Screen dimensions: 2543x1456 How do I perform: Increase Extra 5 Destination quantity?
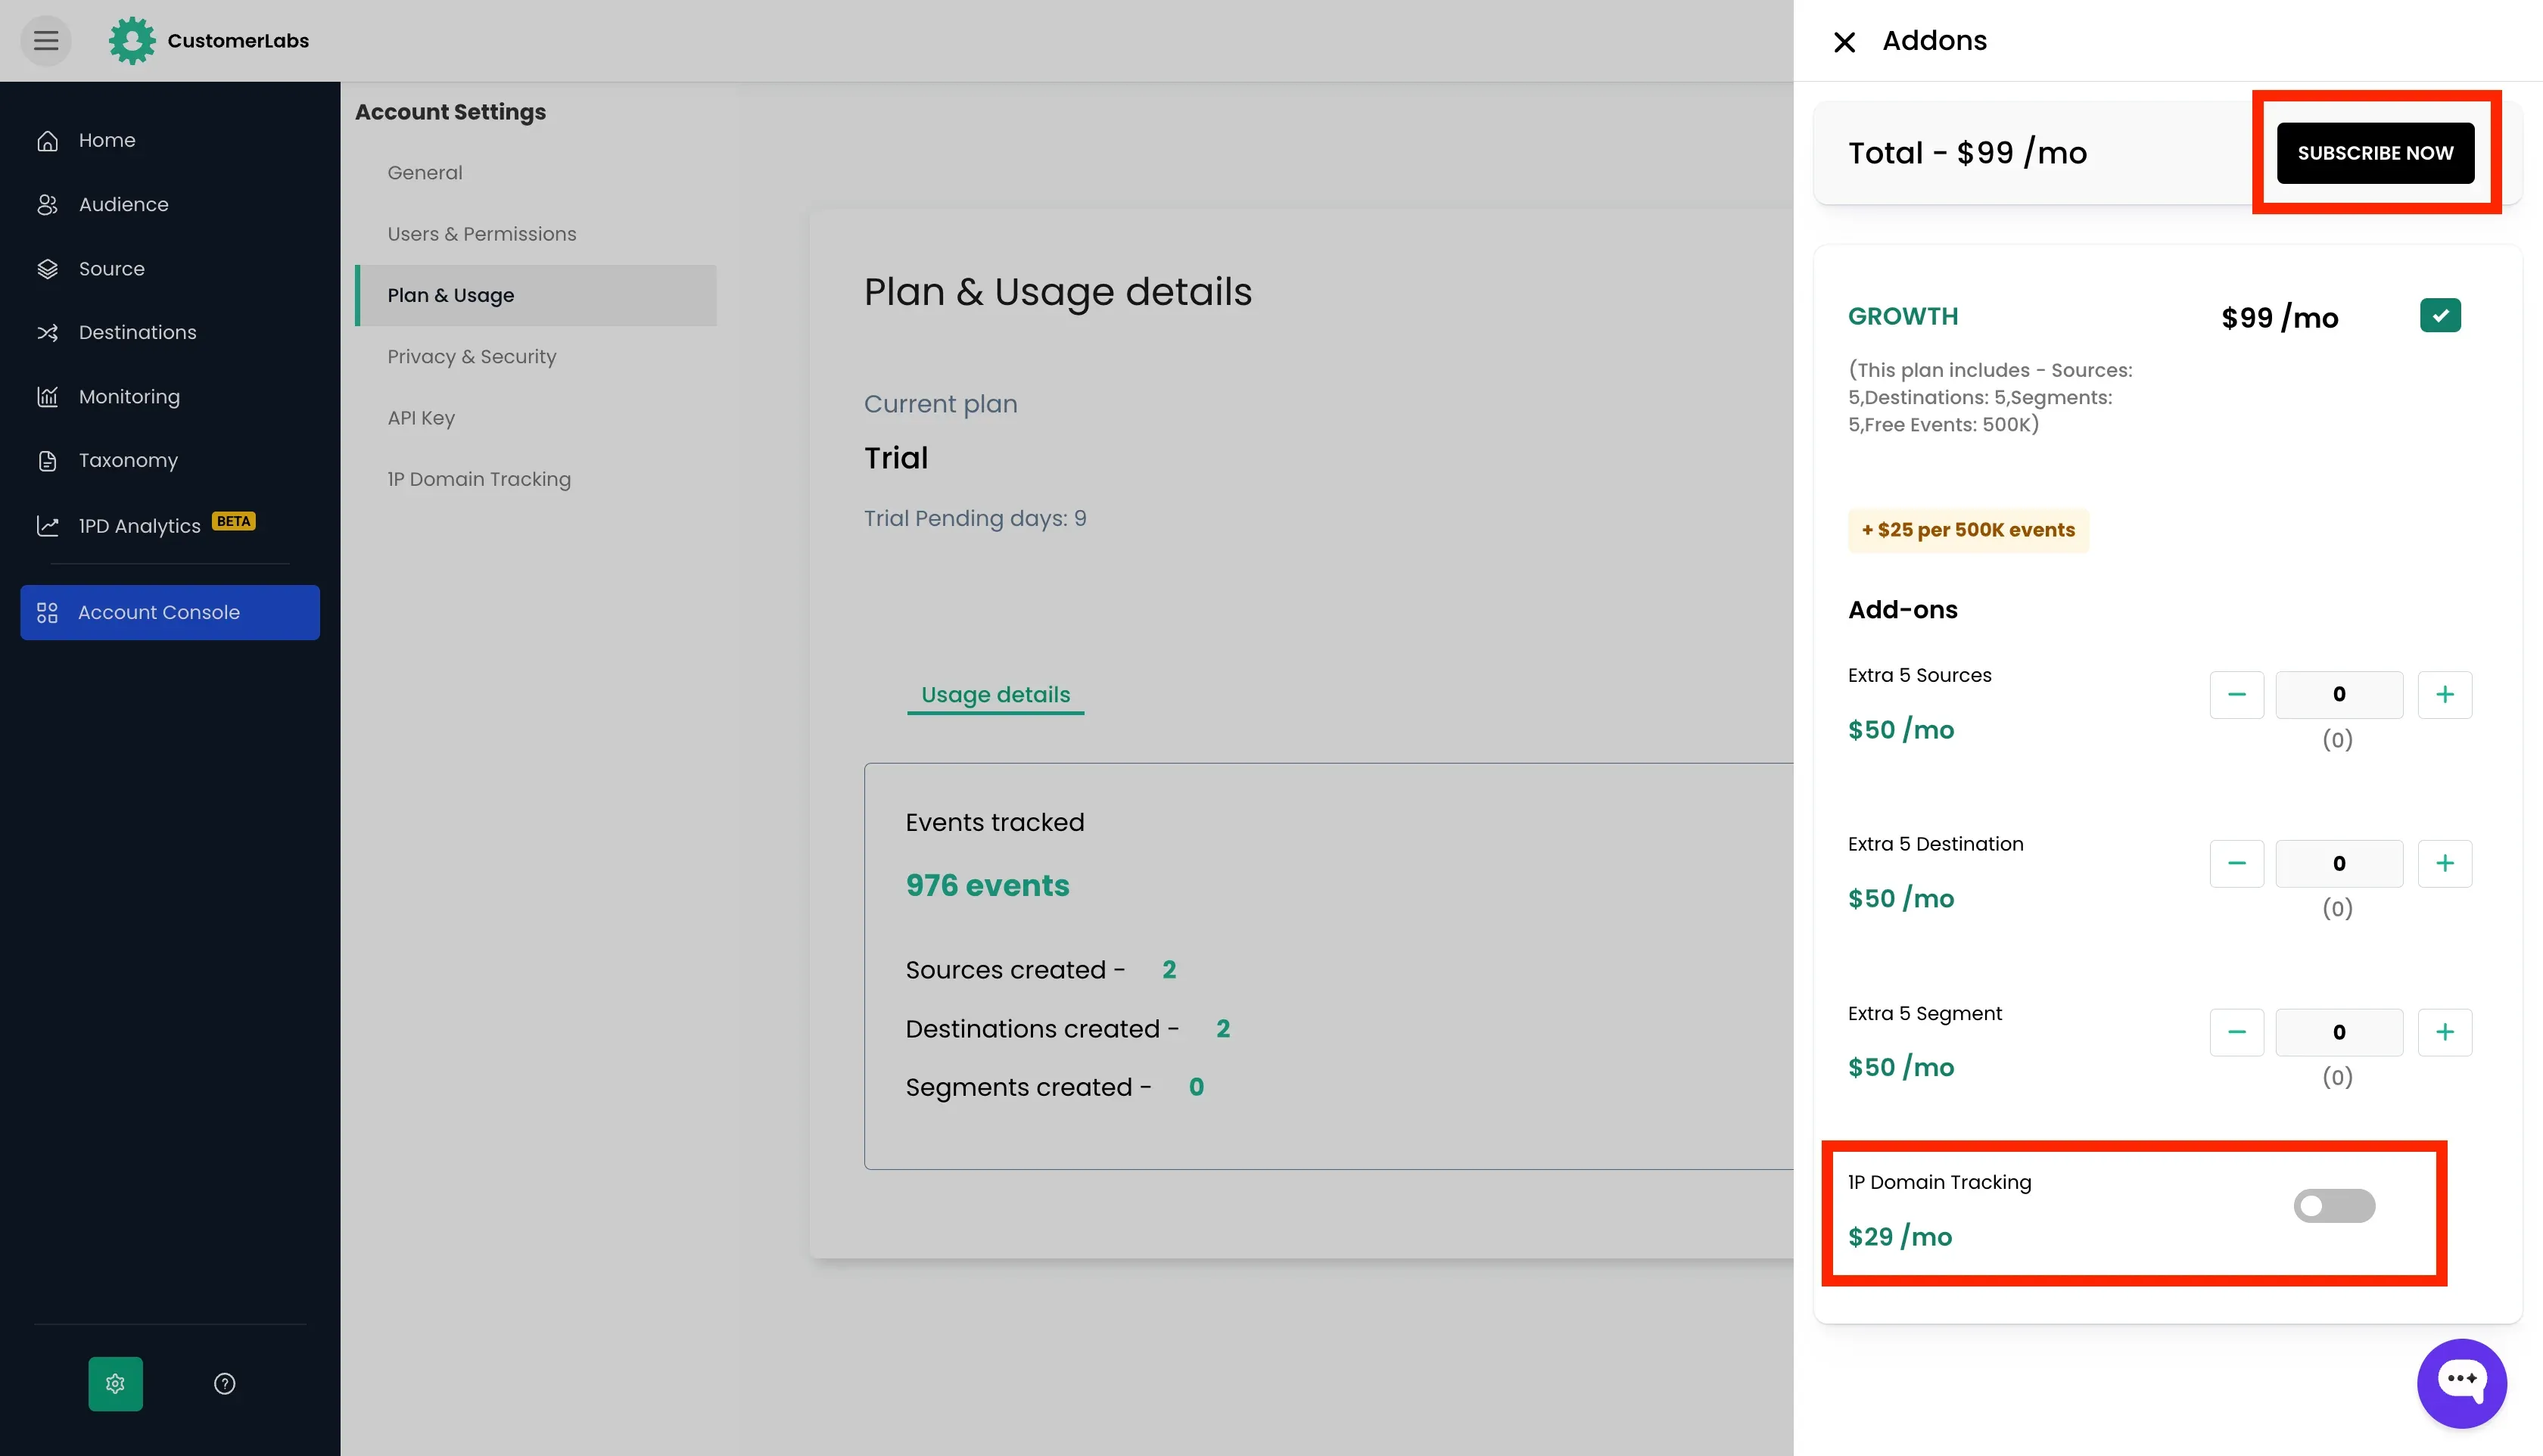point(2445,864)
